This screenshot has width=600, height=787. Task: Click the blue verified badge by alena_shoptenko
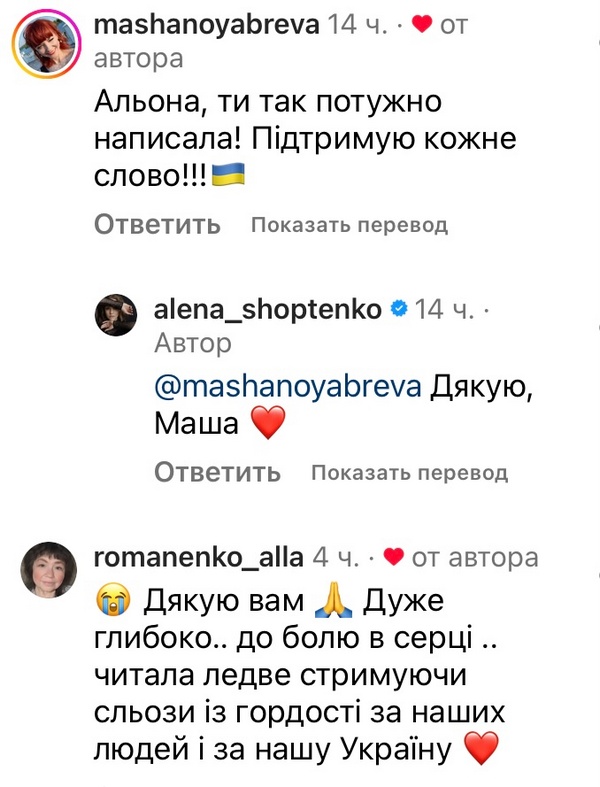coord(397,310)
